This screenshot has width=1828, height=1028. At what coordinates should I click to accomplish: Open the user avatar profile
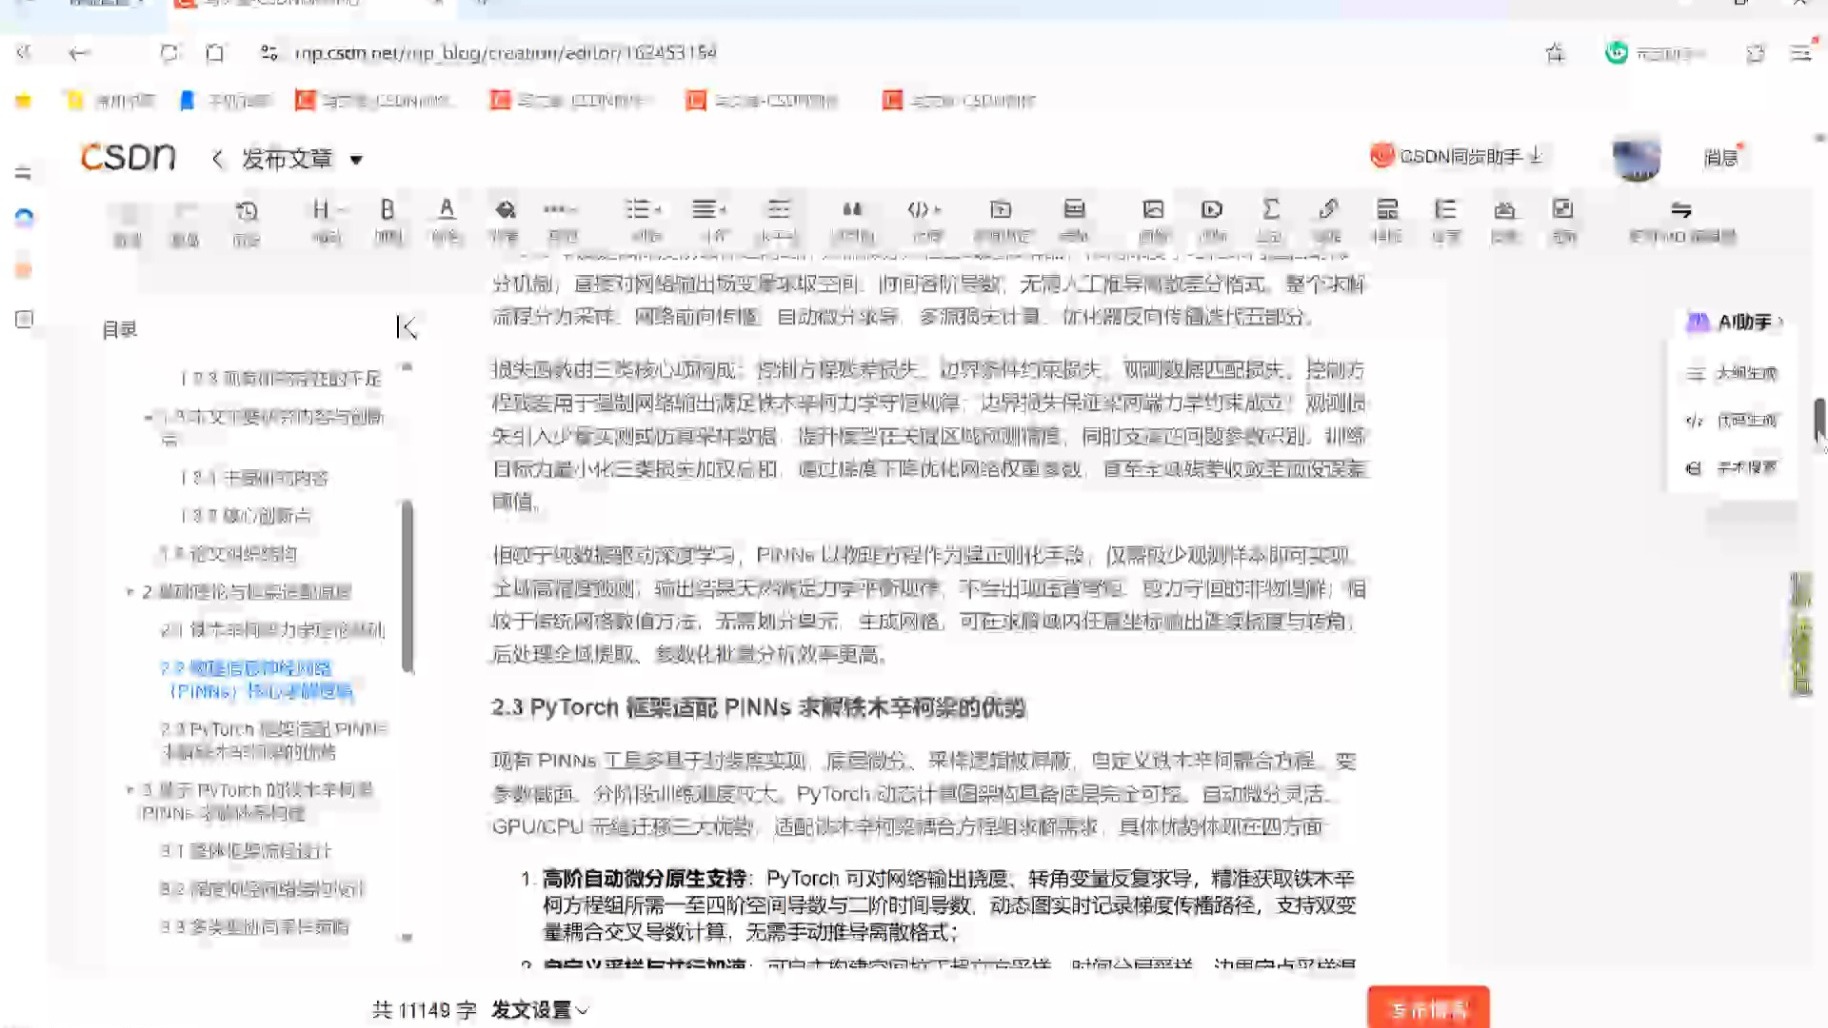pos(1636,157)
